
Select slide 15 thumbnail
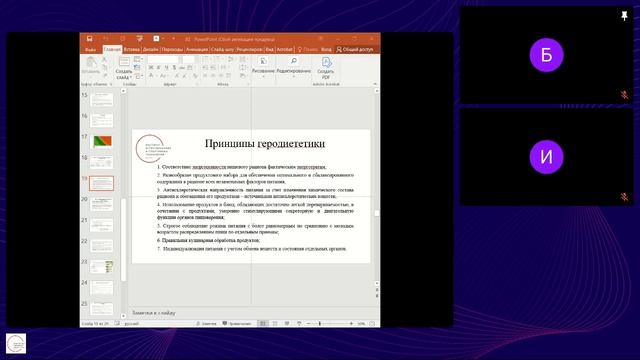point(101,100)
